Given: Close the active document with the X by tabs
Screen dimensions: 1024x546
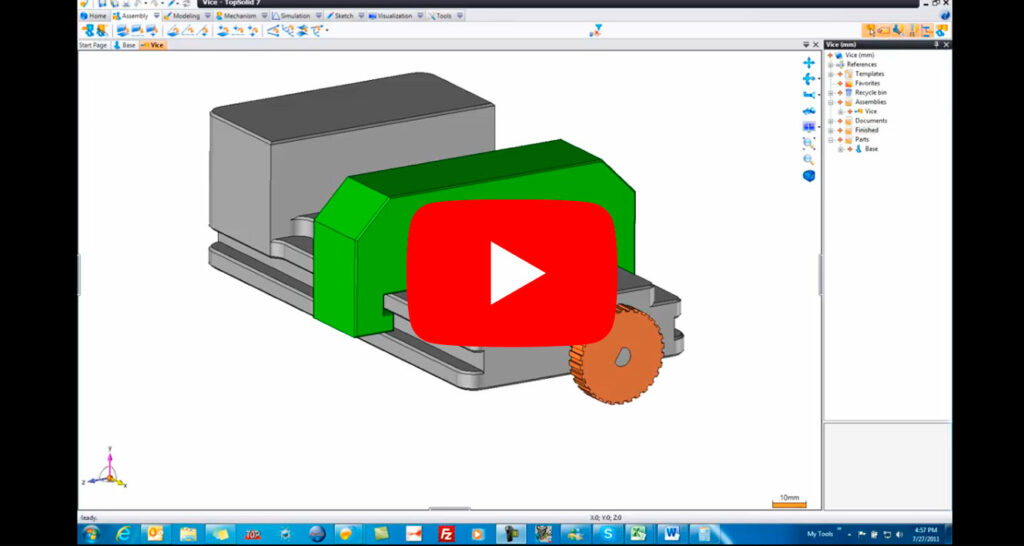Looking at the screenshot, I should click(816, 45).
